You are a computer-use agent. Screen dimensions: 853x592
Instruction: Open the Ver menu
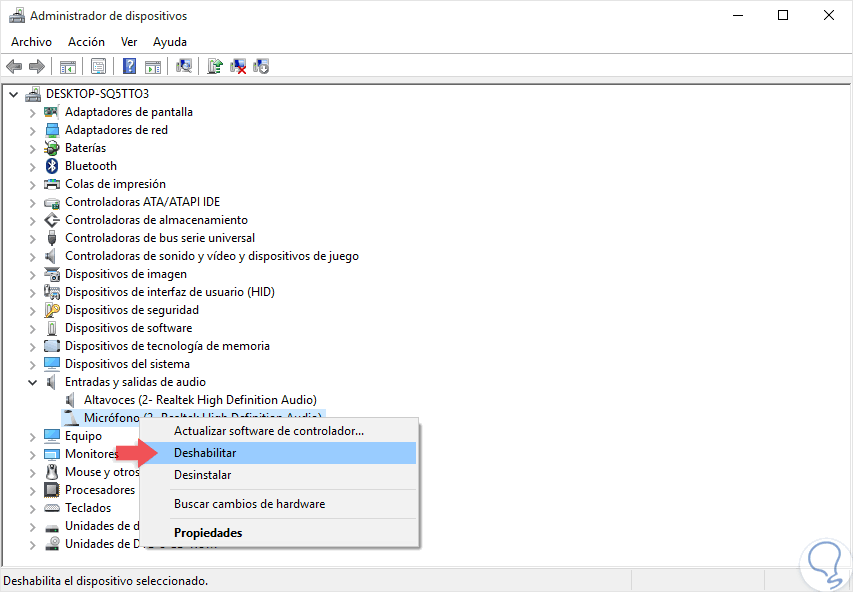coord(129,42)
